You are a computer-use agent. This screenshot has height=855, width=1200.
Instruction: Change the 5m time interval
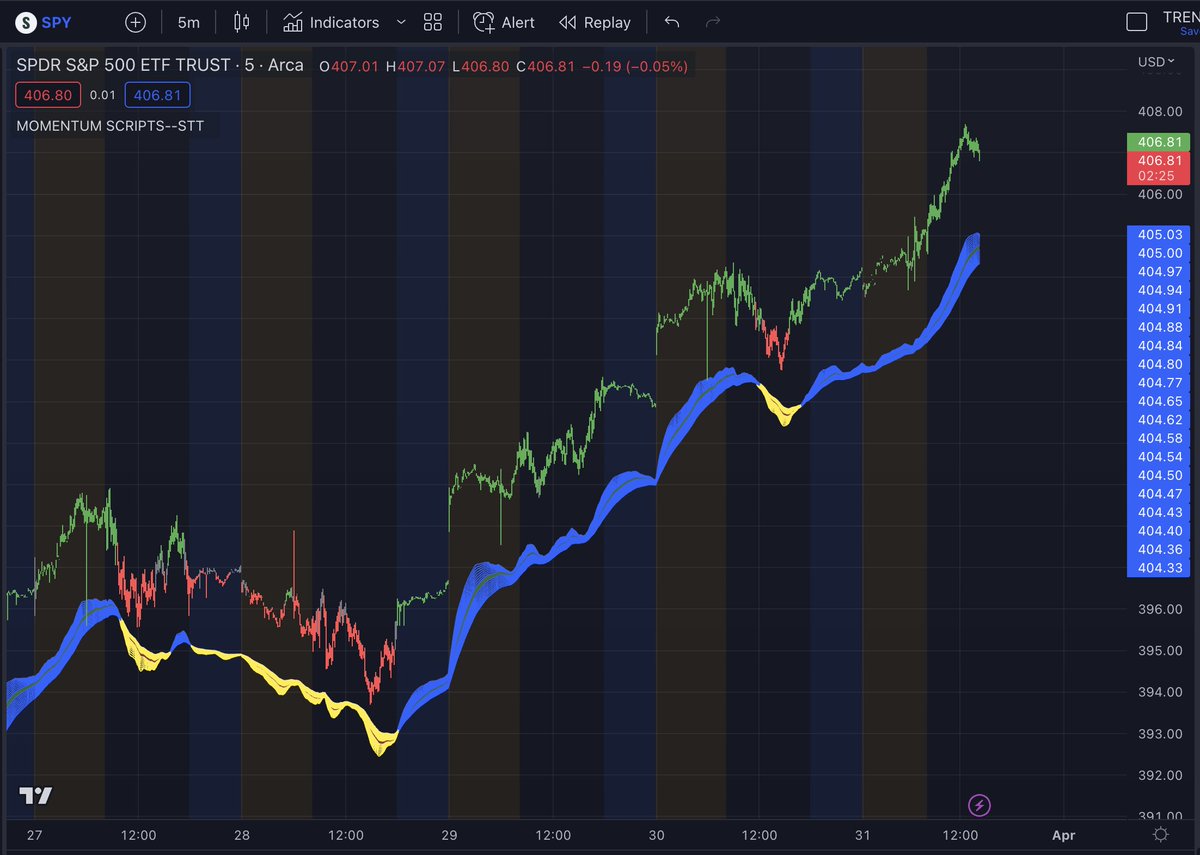coord(188,22)
